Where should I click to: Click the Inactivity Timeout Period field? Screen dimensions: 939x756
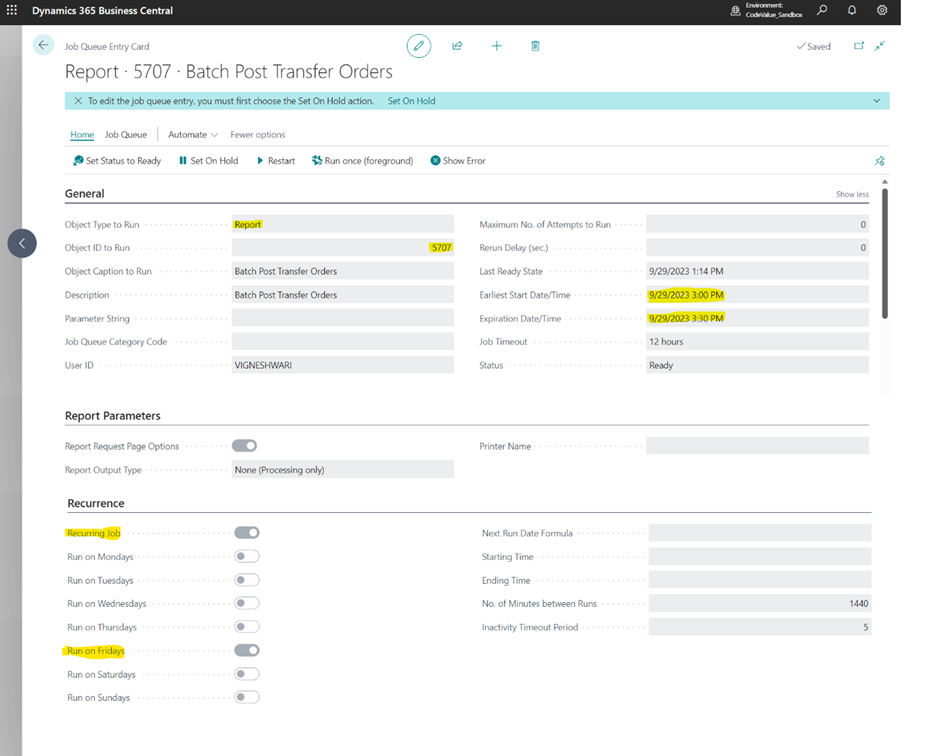coord(759,627)
